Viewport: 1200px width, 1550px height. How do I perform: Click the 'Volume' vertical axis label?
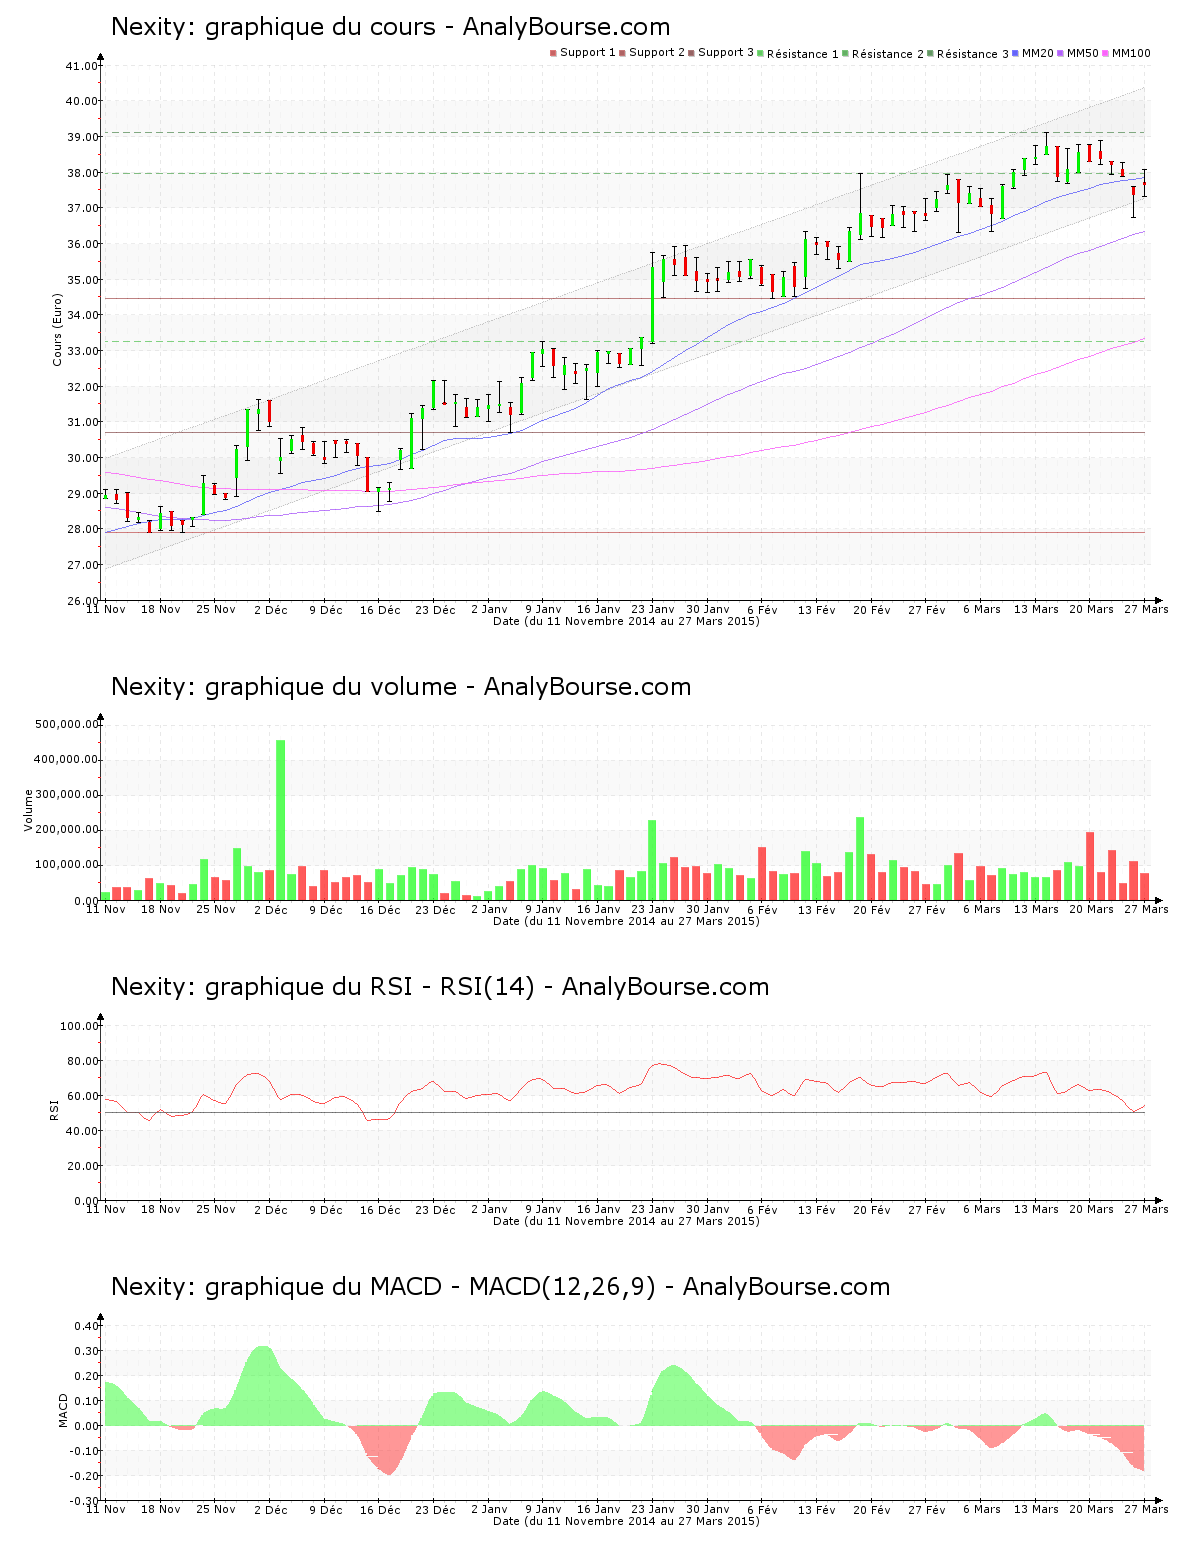28,810
